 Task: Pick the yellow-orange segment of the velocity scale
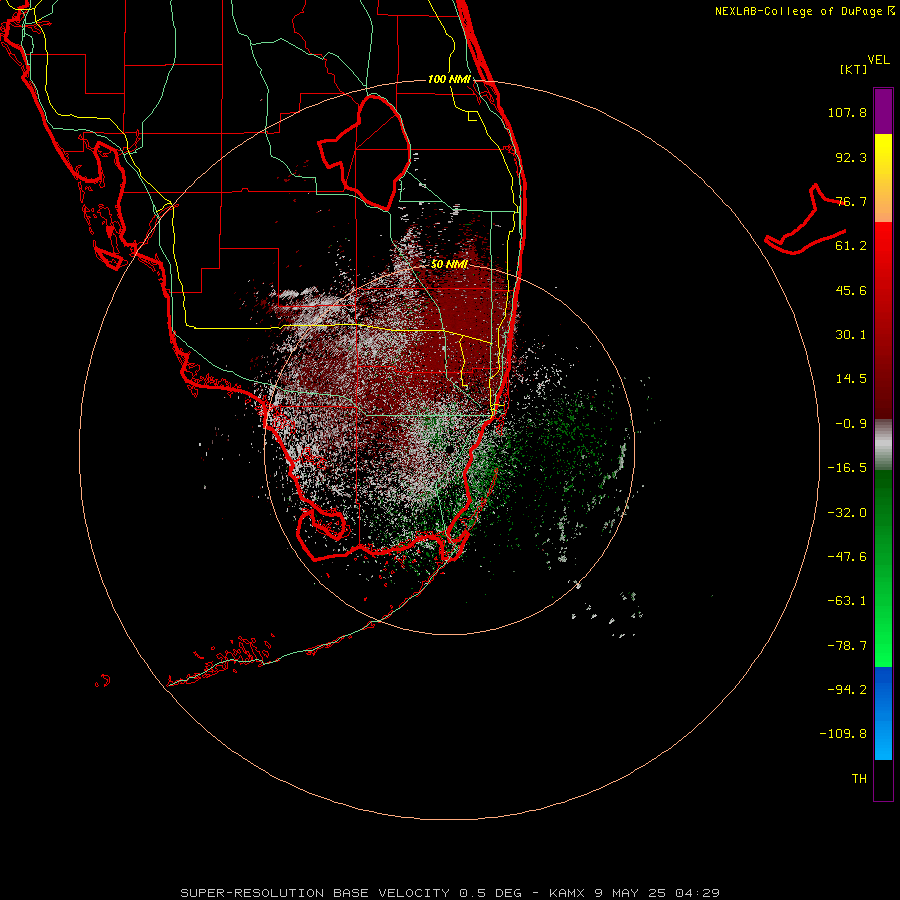pos(883,178)
